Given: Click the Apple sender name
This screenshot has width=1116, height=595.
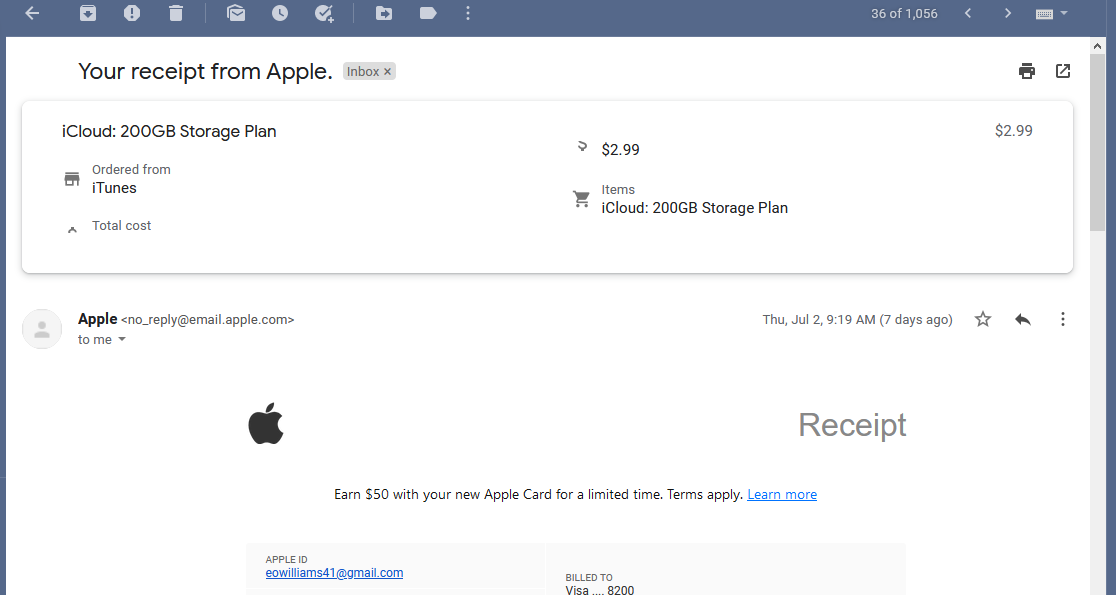Looking at the screenshot, I should click(98, 319).
